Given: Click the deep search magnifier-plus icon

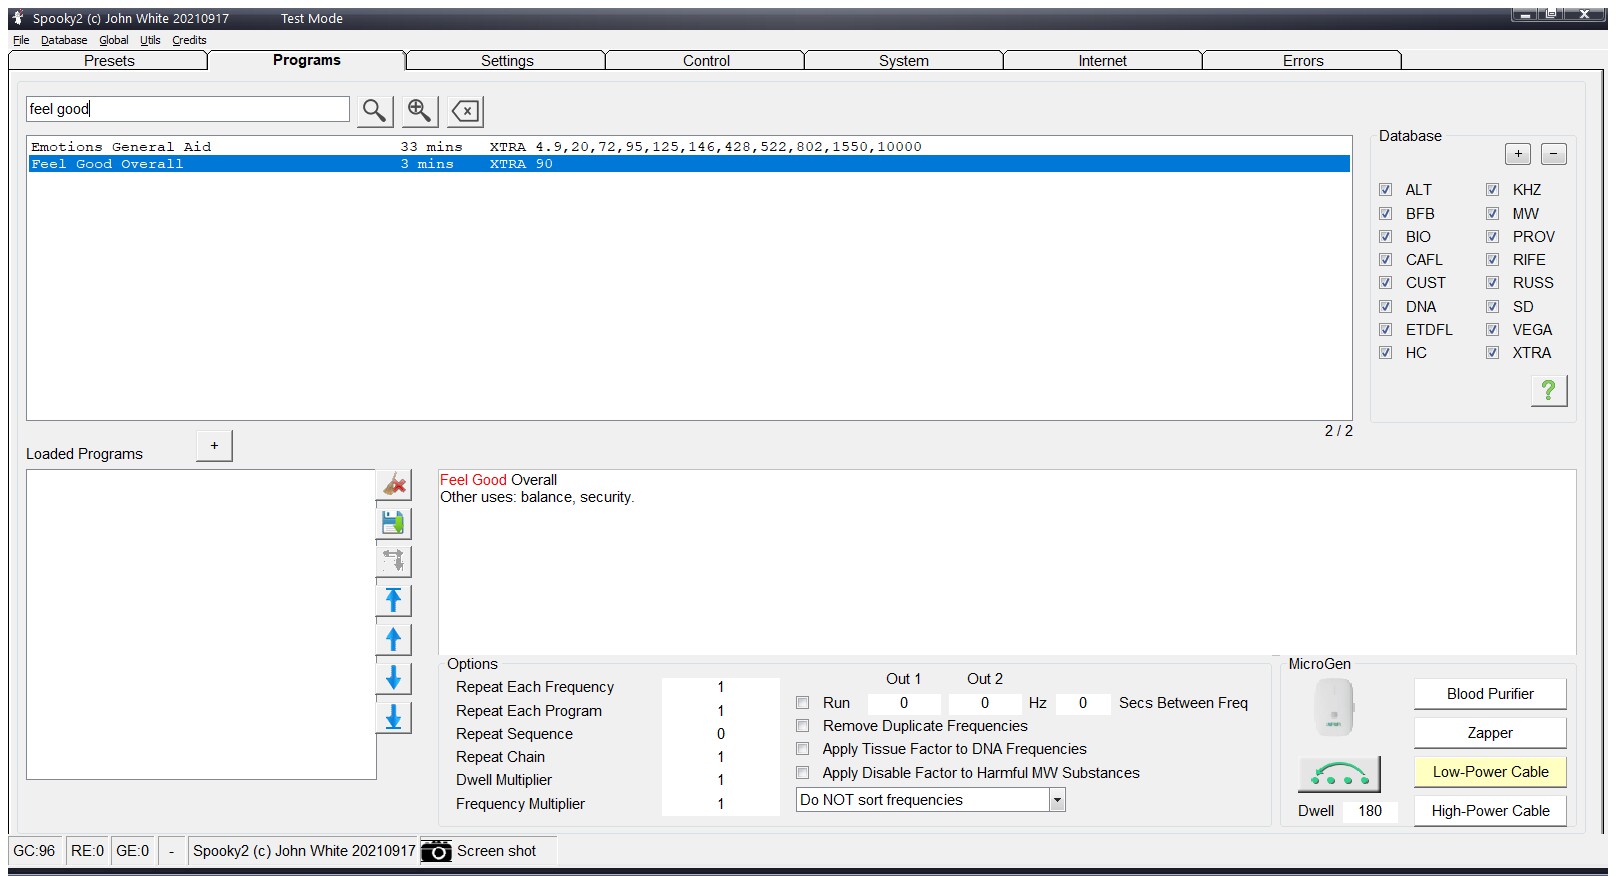Looking at the screenshot, I should pos(420,110).
